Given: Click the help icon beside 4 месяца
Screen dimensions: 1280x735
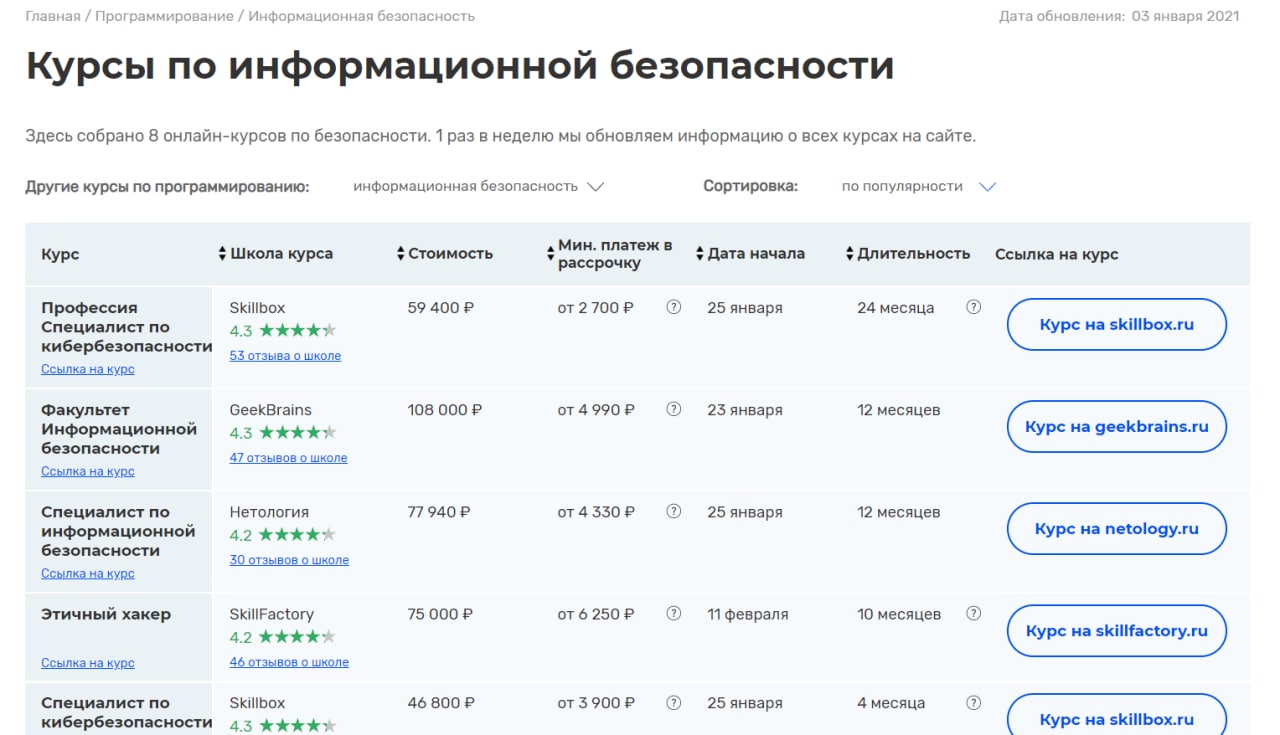Looking at the screenshot, I should coord(973,702).
